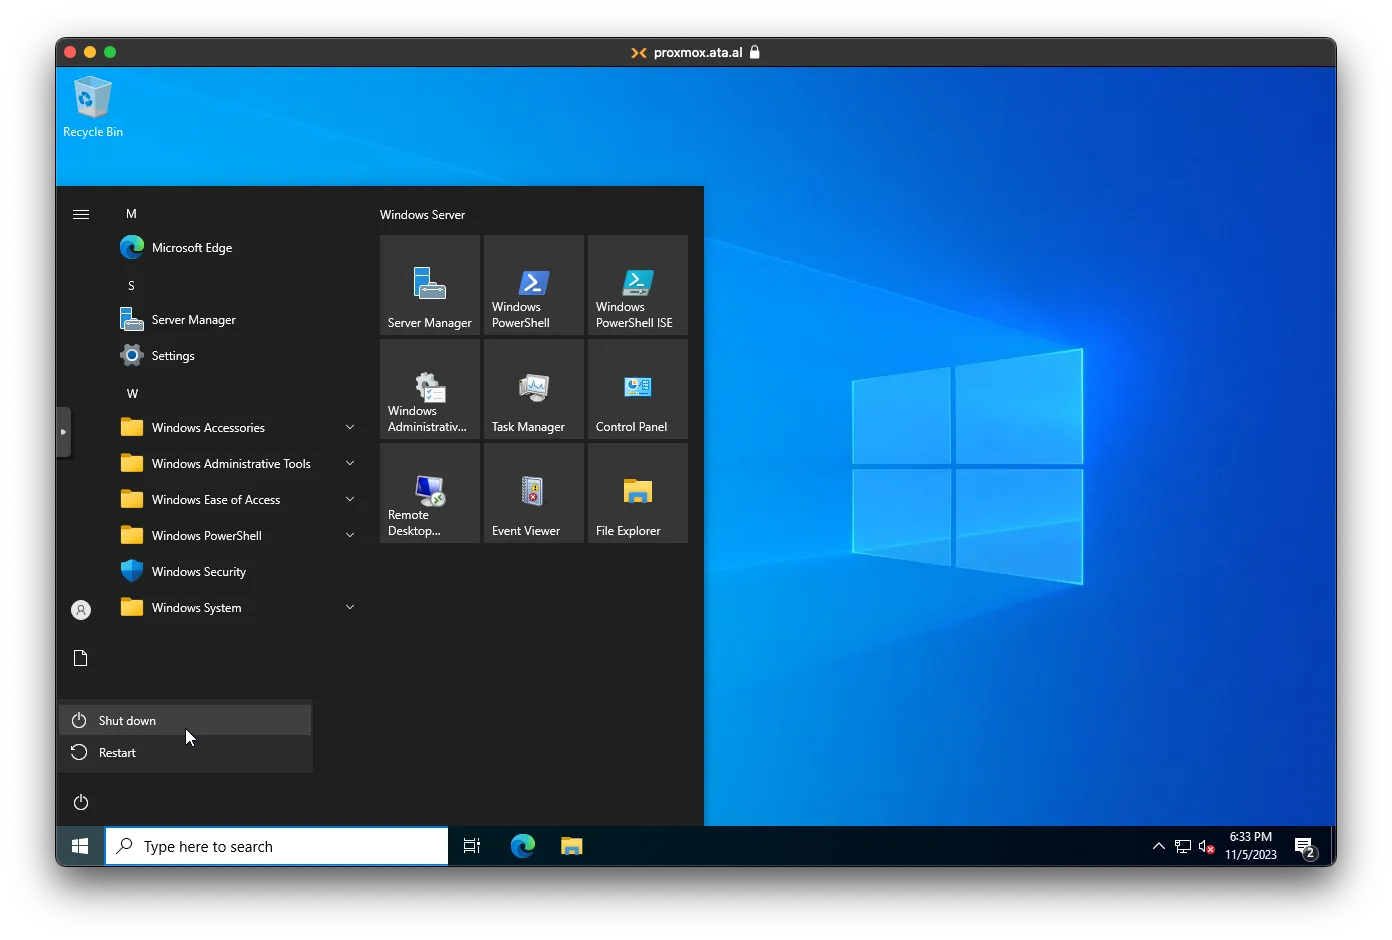Open Settings from the app list
The image size is (1392, 940).
(x=237, y=356)
